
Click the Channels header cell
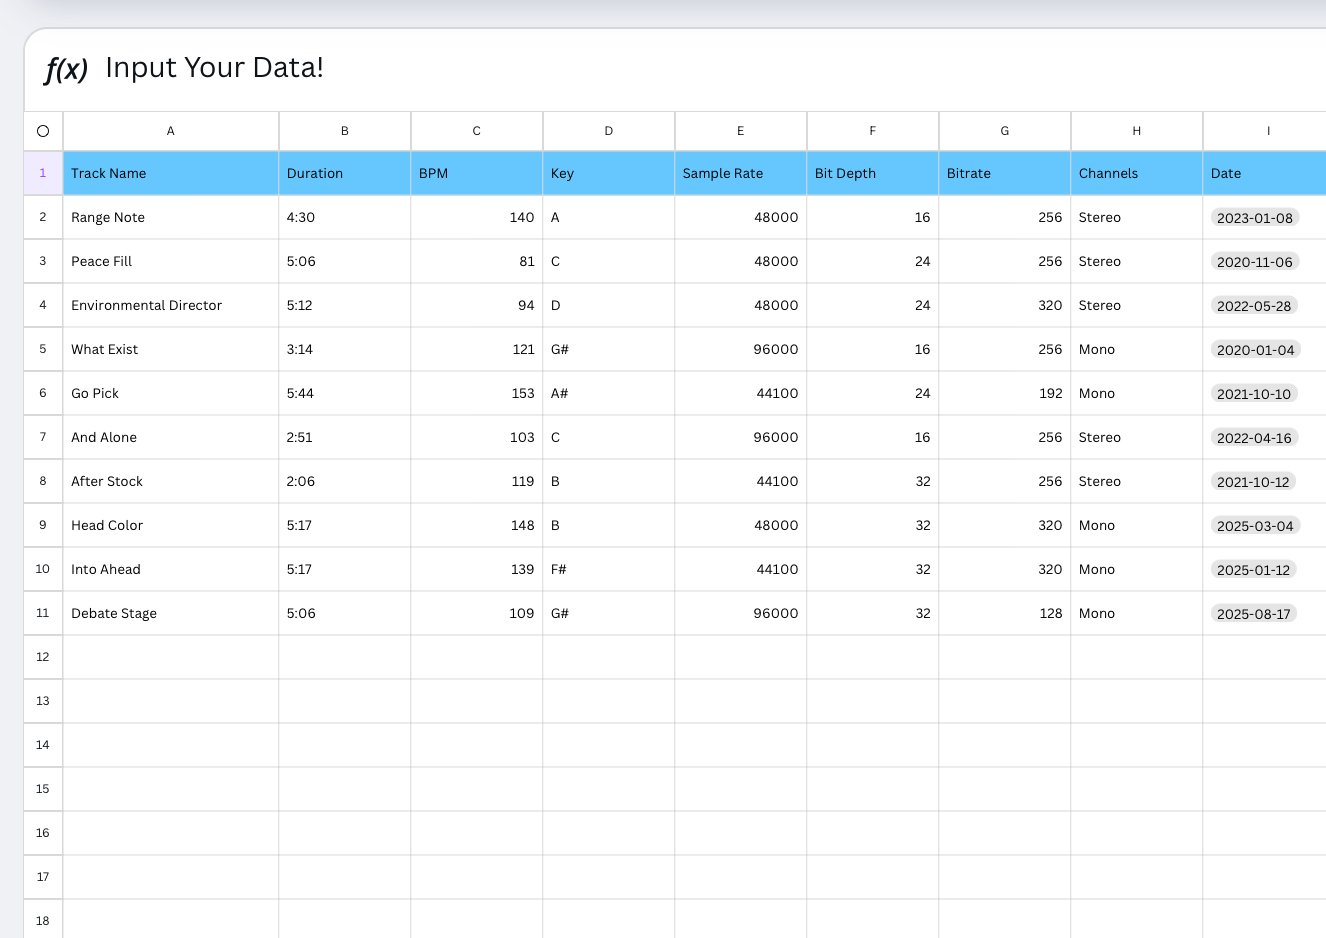click(x=1137, y=173)
